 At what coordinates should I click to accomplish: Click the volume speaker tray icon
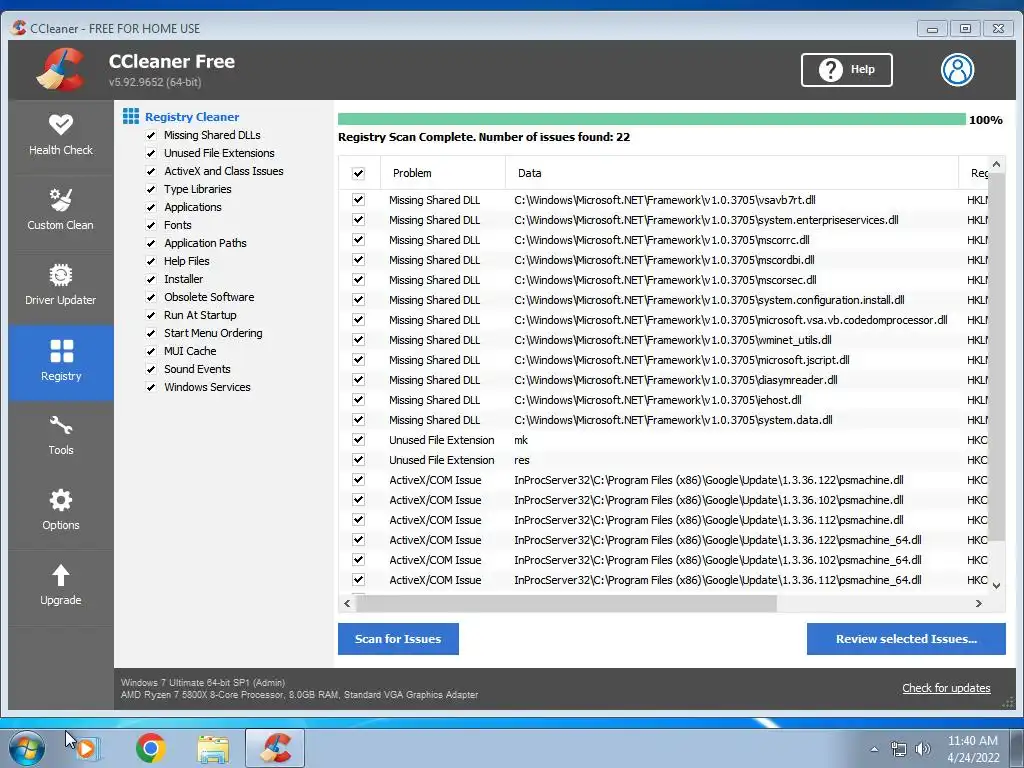923,749
